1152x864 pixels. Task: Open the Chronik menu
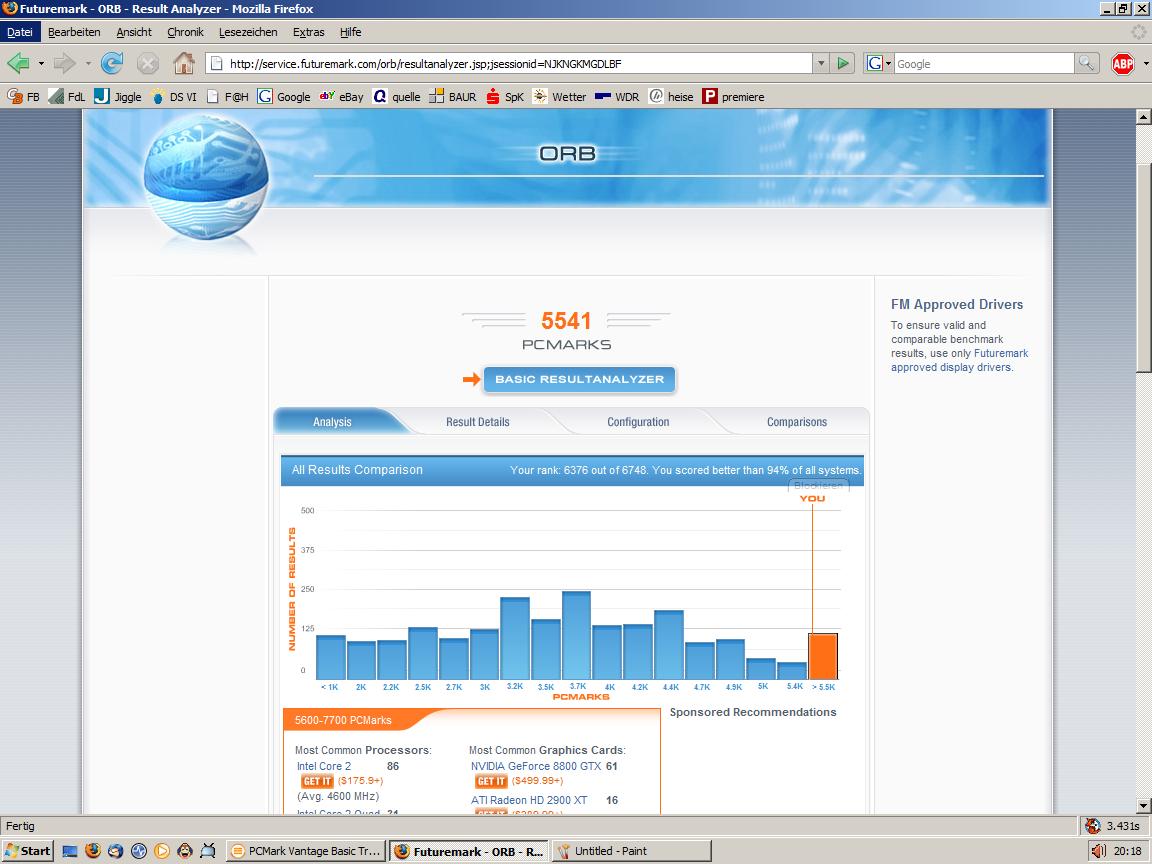point(185,32)
